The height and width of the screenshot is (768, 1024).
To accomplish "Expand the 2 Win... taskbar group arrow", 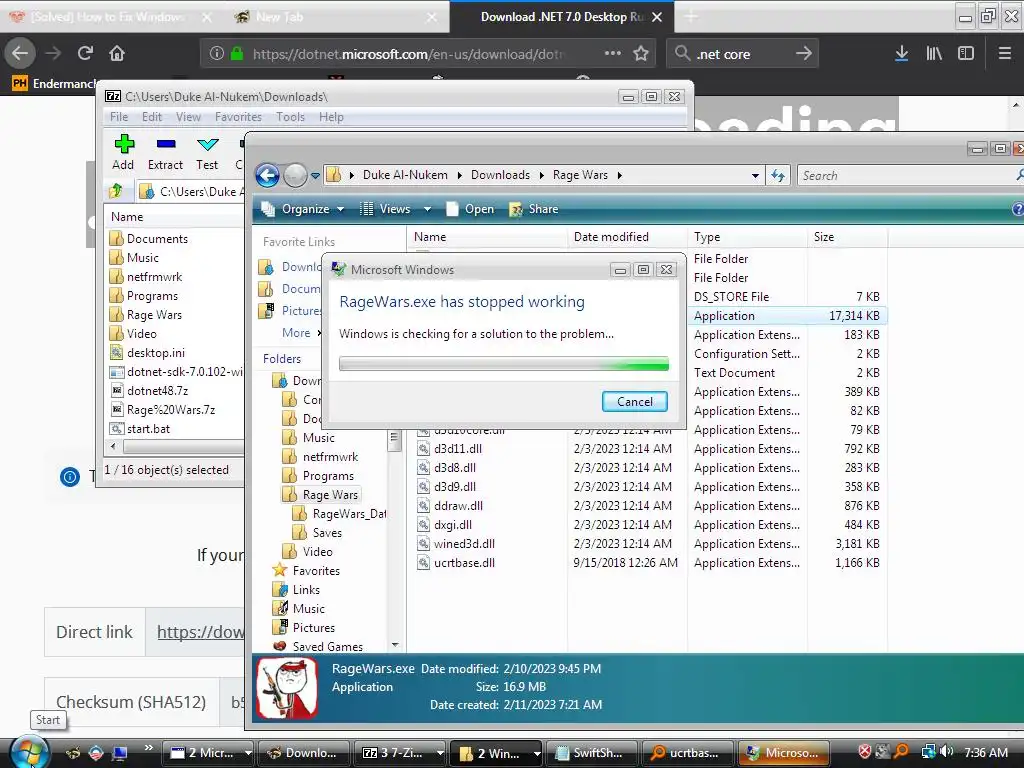I will coord(536,753).
